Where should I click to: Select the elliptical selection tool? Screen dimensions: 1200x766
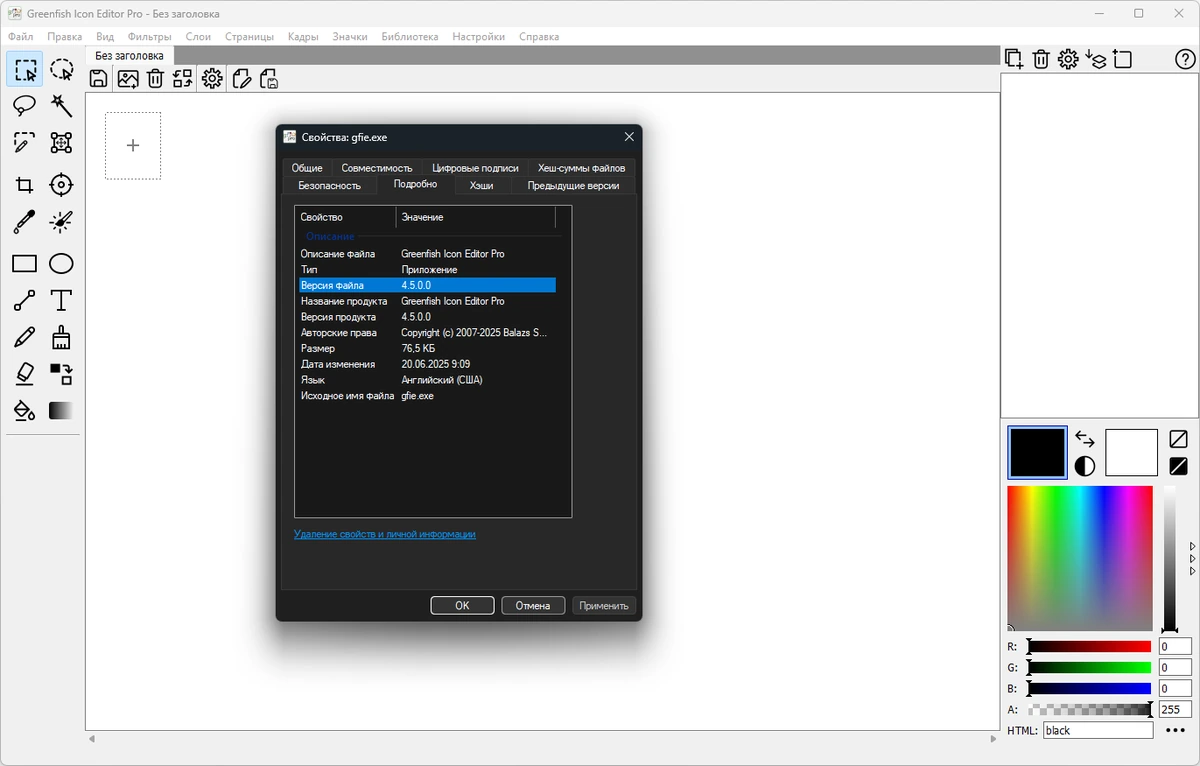click(62, 70)
